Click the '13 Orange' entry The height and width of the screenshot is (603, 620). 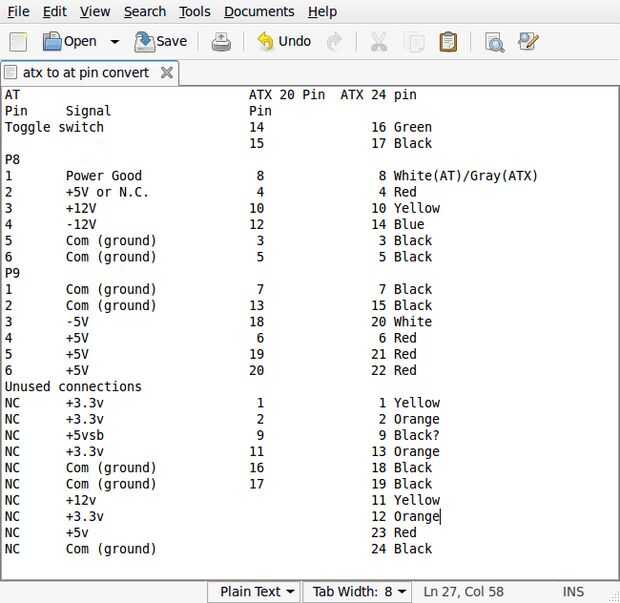coord(405,452)
